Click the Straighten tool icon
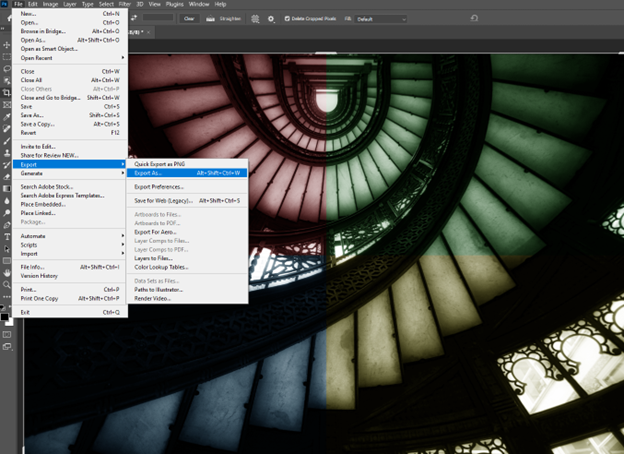Viewport: 624px width, 454px height. coord(210,19)
